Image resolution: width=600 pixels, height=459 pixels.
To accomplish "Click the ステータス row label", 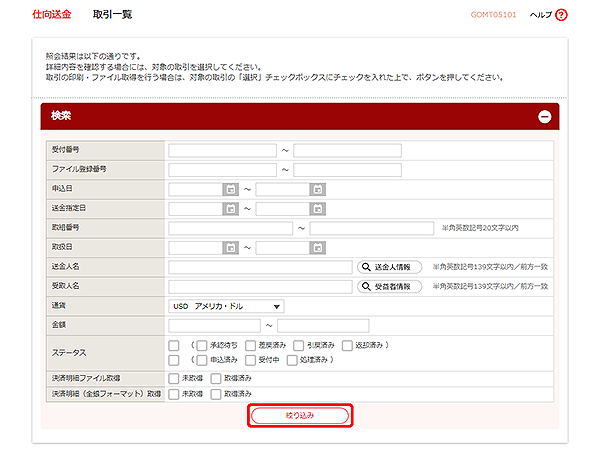I will 69,353.
